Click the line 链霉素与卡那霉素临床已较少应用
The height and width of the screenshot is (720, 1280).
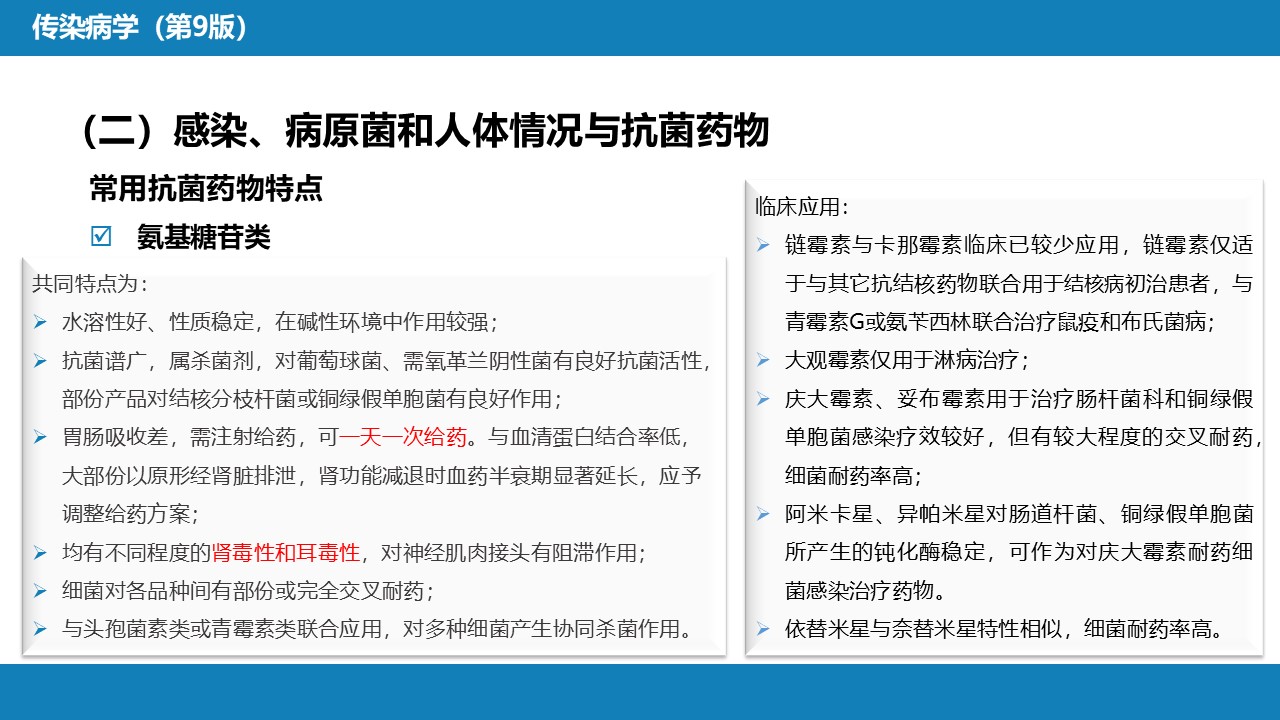tap(1019, 245)
